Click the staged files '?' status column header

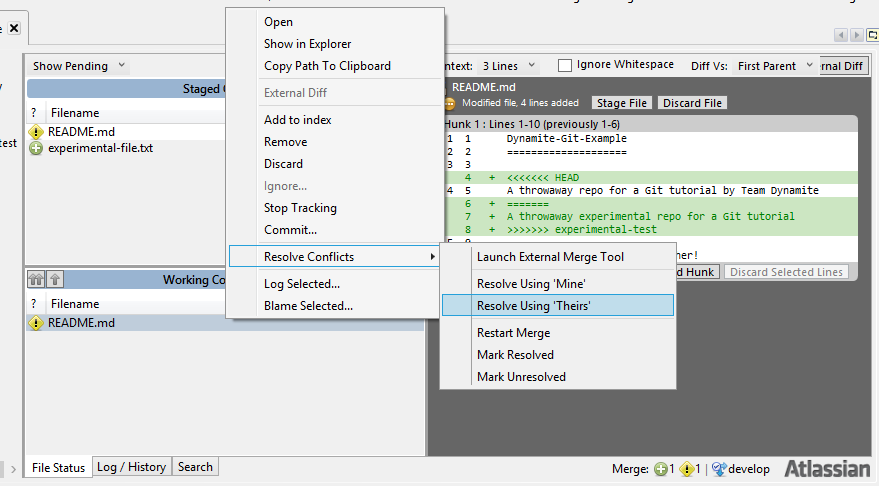(34, 113)
